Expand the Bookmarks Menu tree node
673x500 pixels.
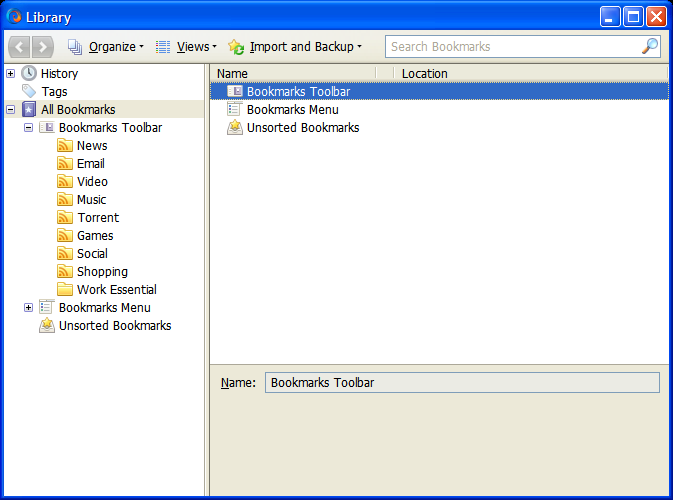pyautogui.click(x=29, y=308)
